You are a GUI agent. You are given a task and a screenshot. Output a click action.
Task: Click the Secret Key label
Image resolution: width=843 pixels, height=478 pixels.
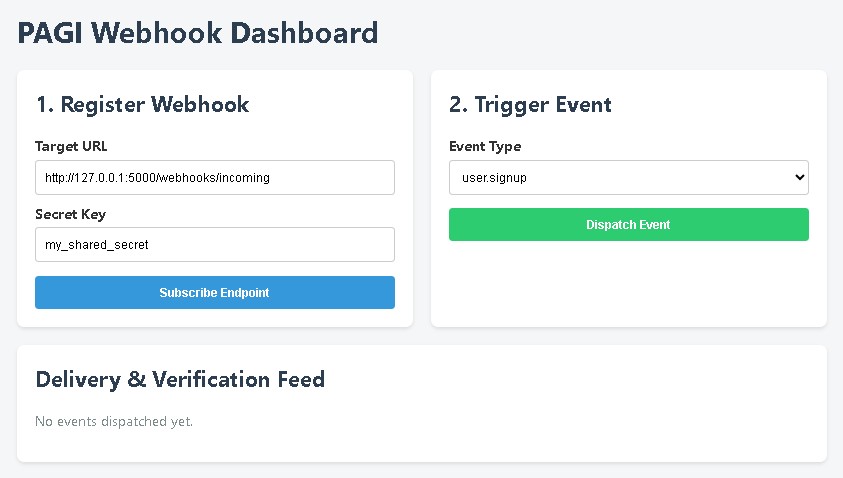pyautogui.click(x=70, y=214)
